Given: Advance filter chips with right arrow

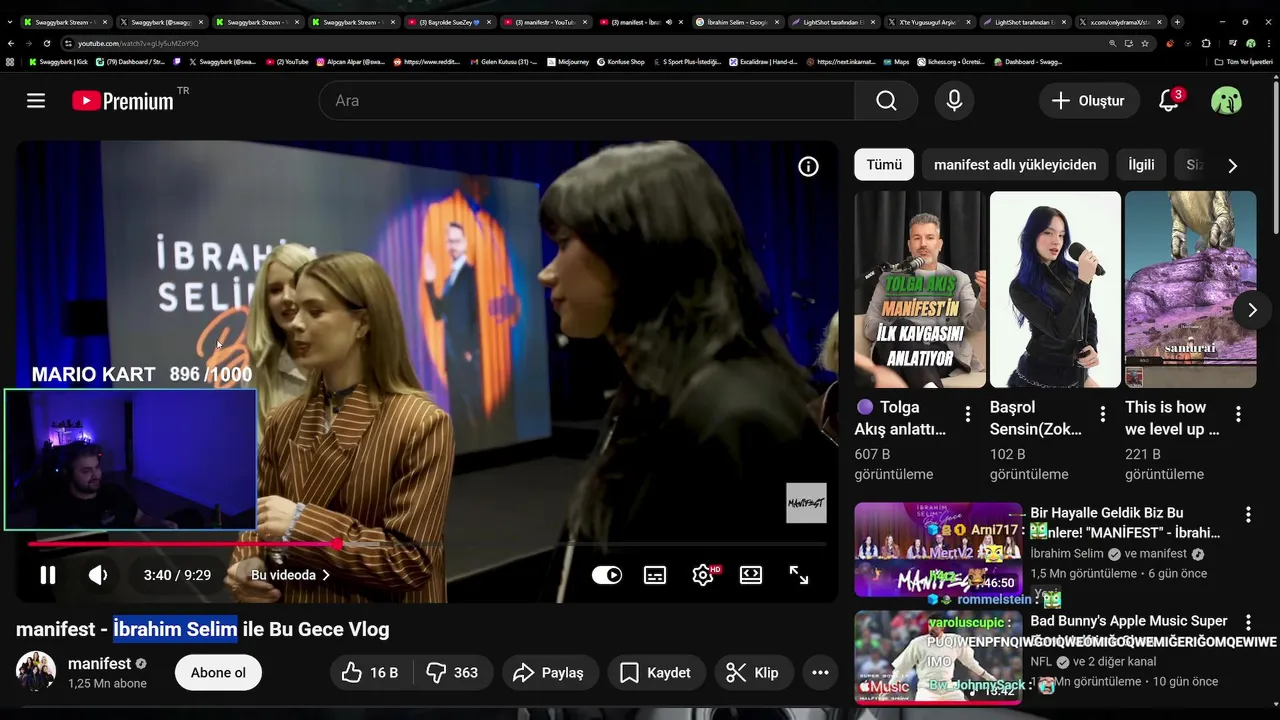Looking at the screenshot, I should click(1232, 166).
